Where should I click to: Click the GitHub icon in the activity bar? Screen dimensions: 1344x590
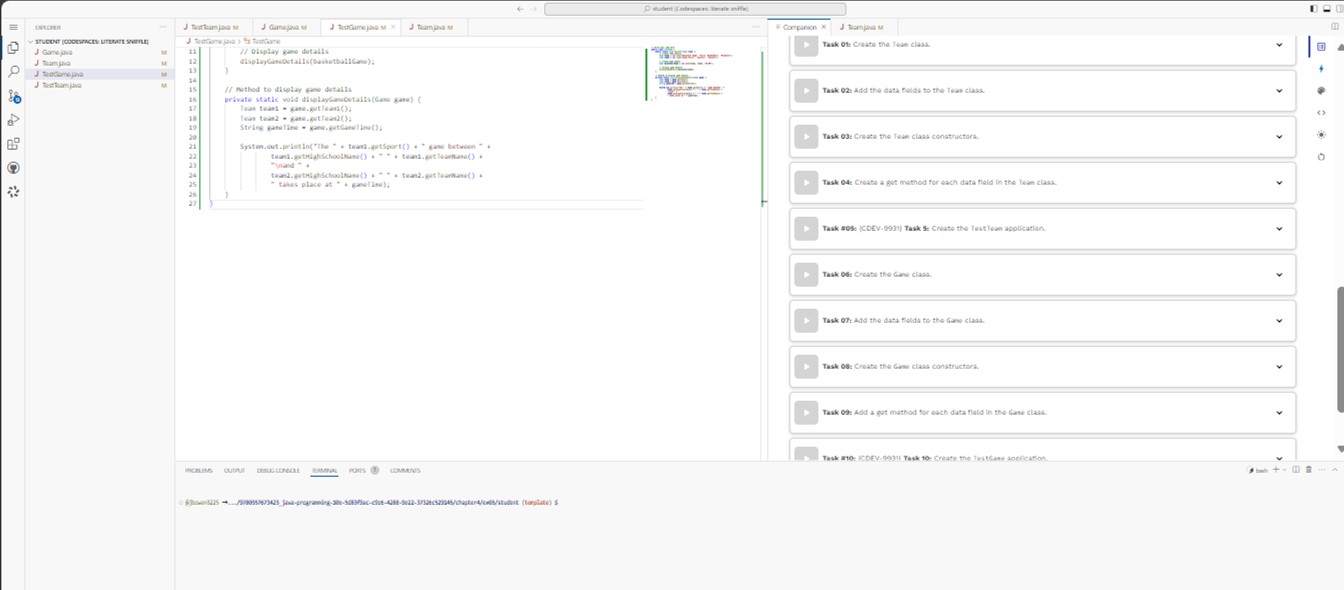tap(13, 167)
